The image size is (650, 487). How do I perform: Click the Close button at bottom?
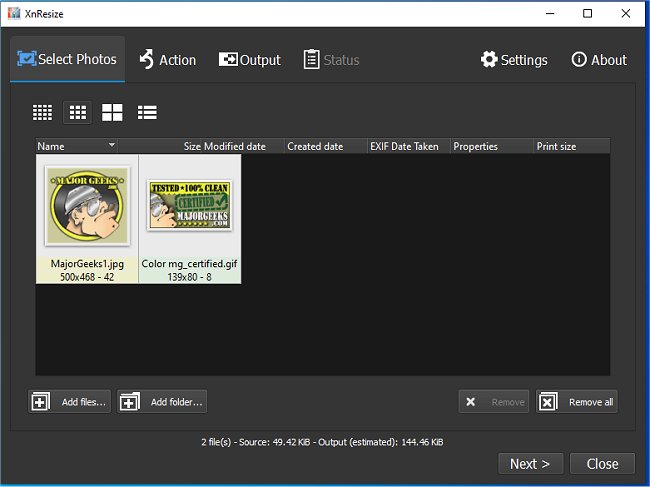[x=602, y=463]
